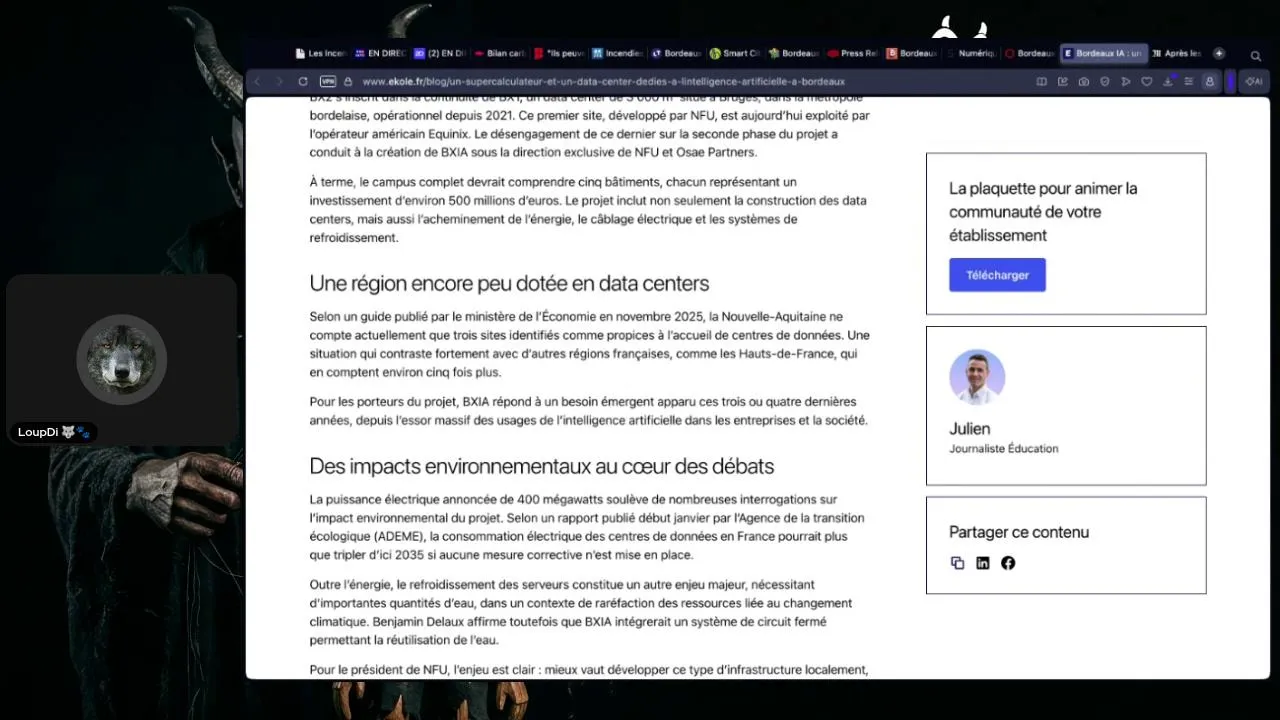Open the profile account icon

pos(1210,82)
